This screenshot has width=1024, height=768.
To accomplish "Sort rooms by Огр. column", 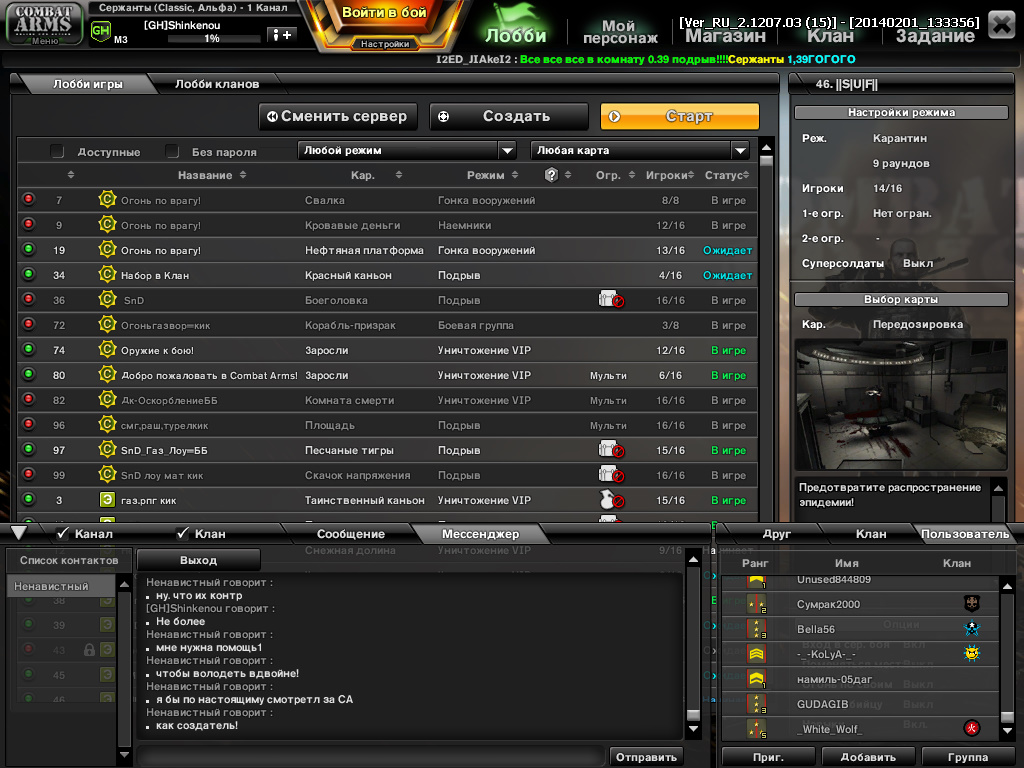I will pos(615,175).
